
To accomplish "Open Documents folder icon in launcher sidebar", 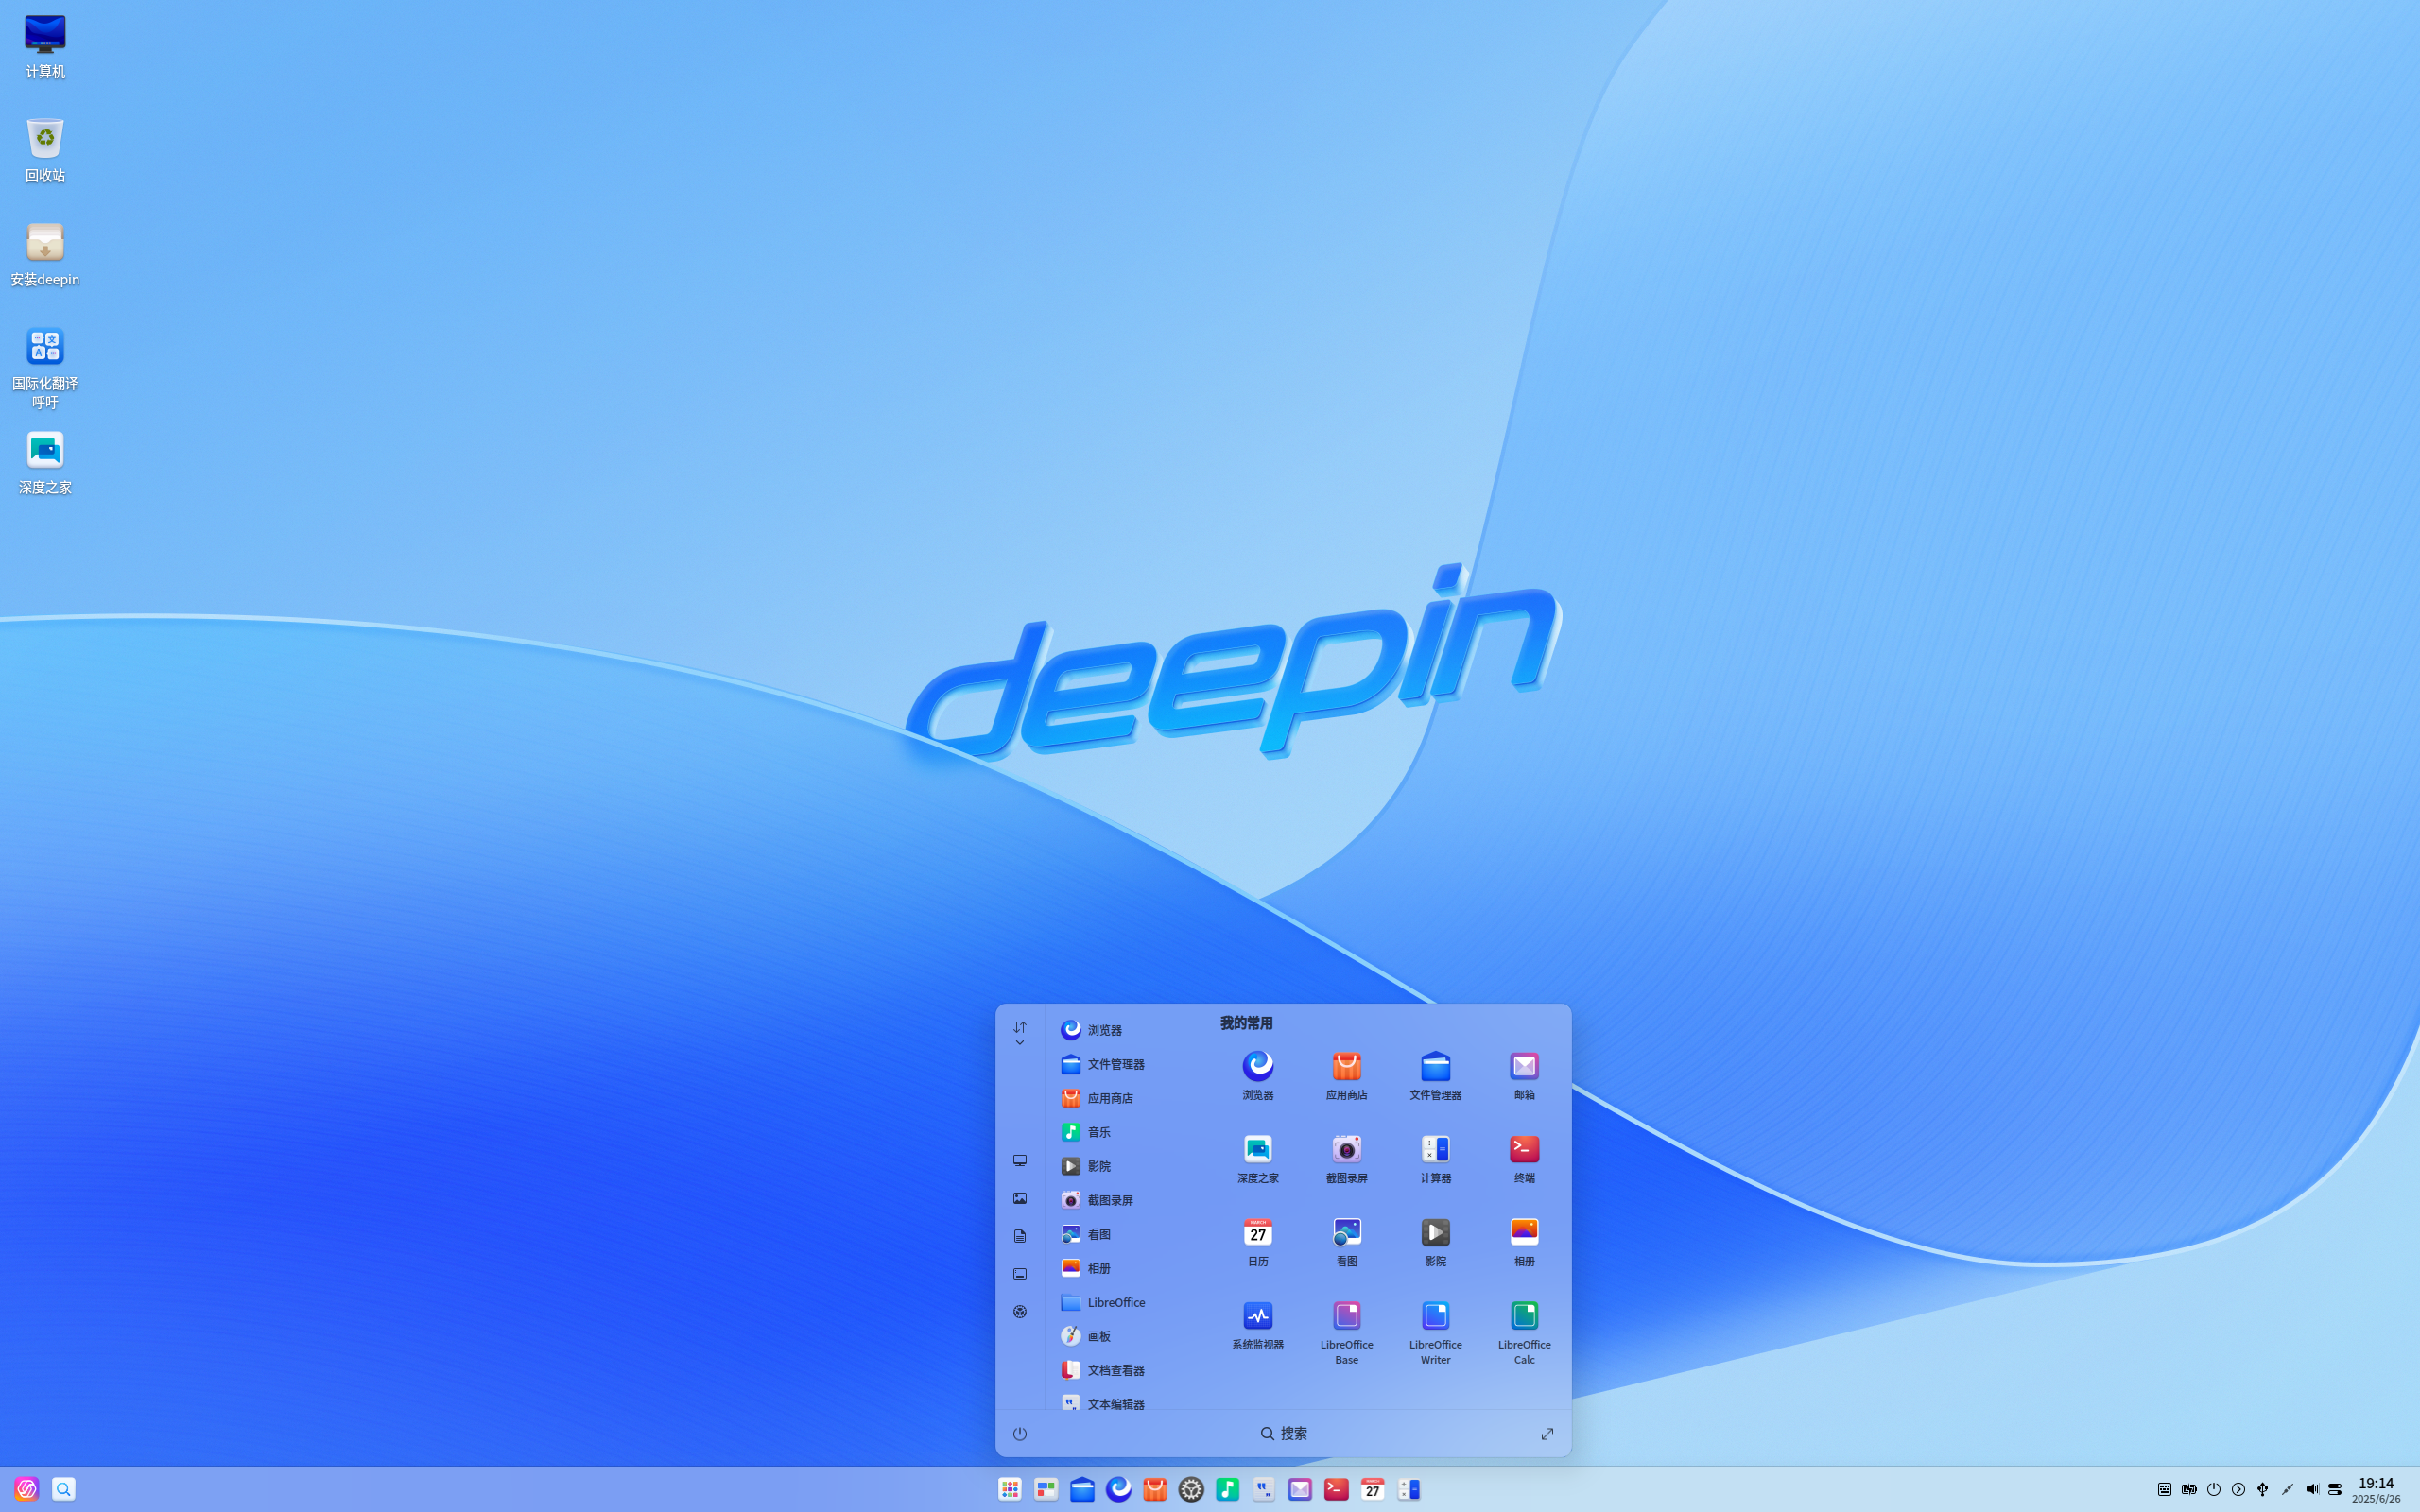I will 1019,1236.
